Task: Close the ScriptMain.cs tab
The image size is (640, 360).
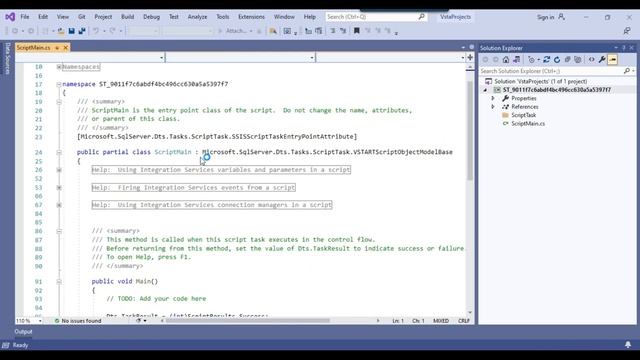Action: 65,48
